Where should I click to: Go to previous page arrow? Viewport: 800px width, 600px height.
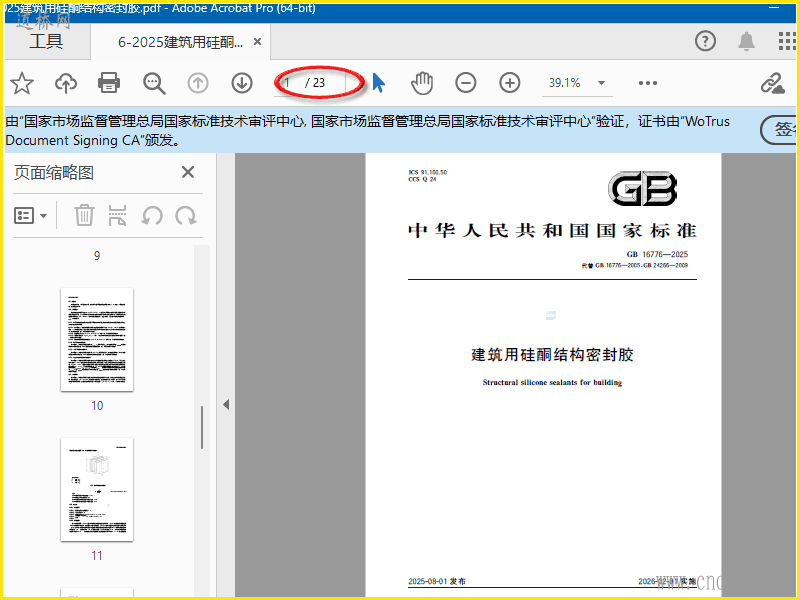pos(198,83)
